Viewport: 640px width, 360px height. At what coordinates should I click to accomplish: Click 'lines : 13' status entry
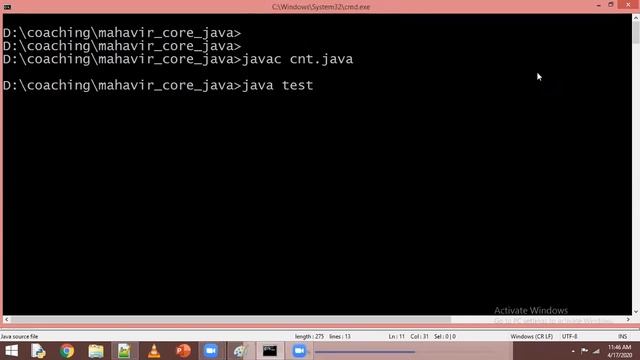pos(340,337)
